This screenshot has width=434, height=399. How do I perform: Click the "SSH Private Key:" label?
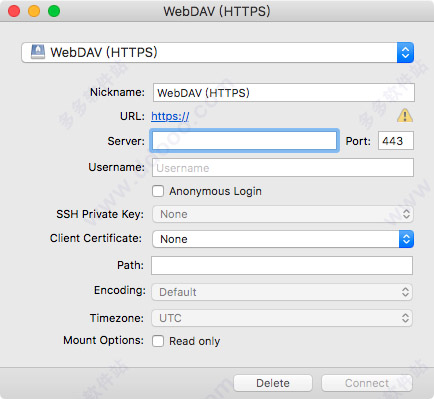pyautogui.click(x=100, y=214)
